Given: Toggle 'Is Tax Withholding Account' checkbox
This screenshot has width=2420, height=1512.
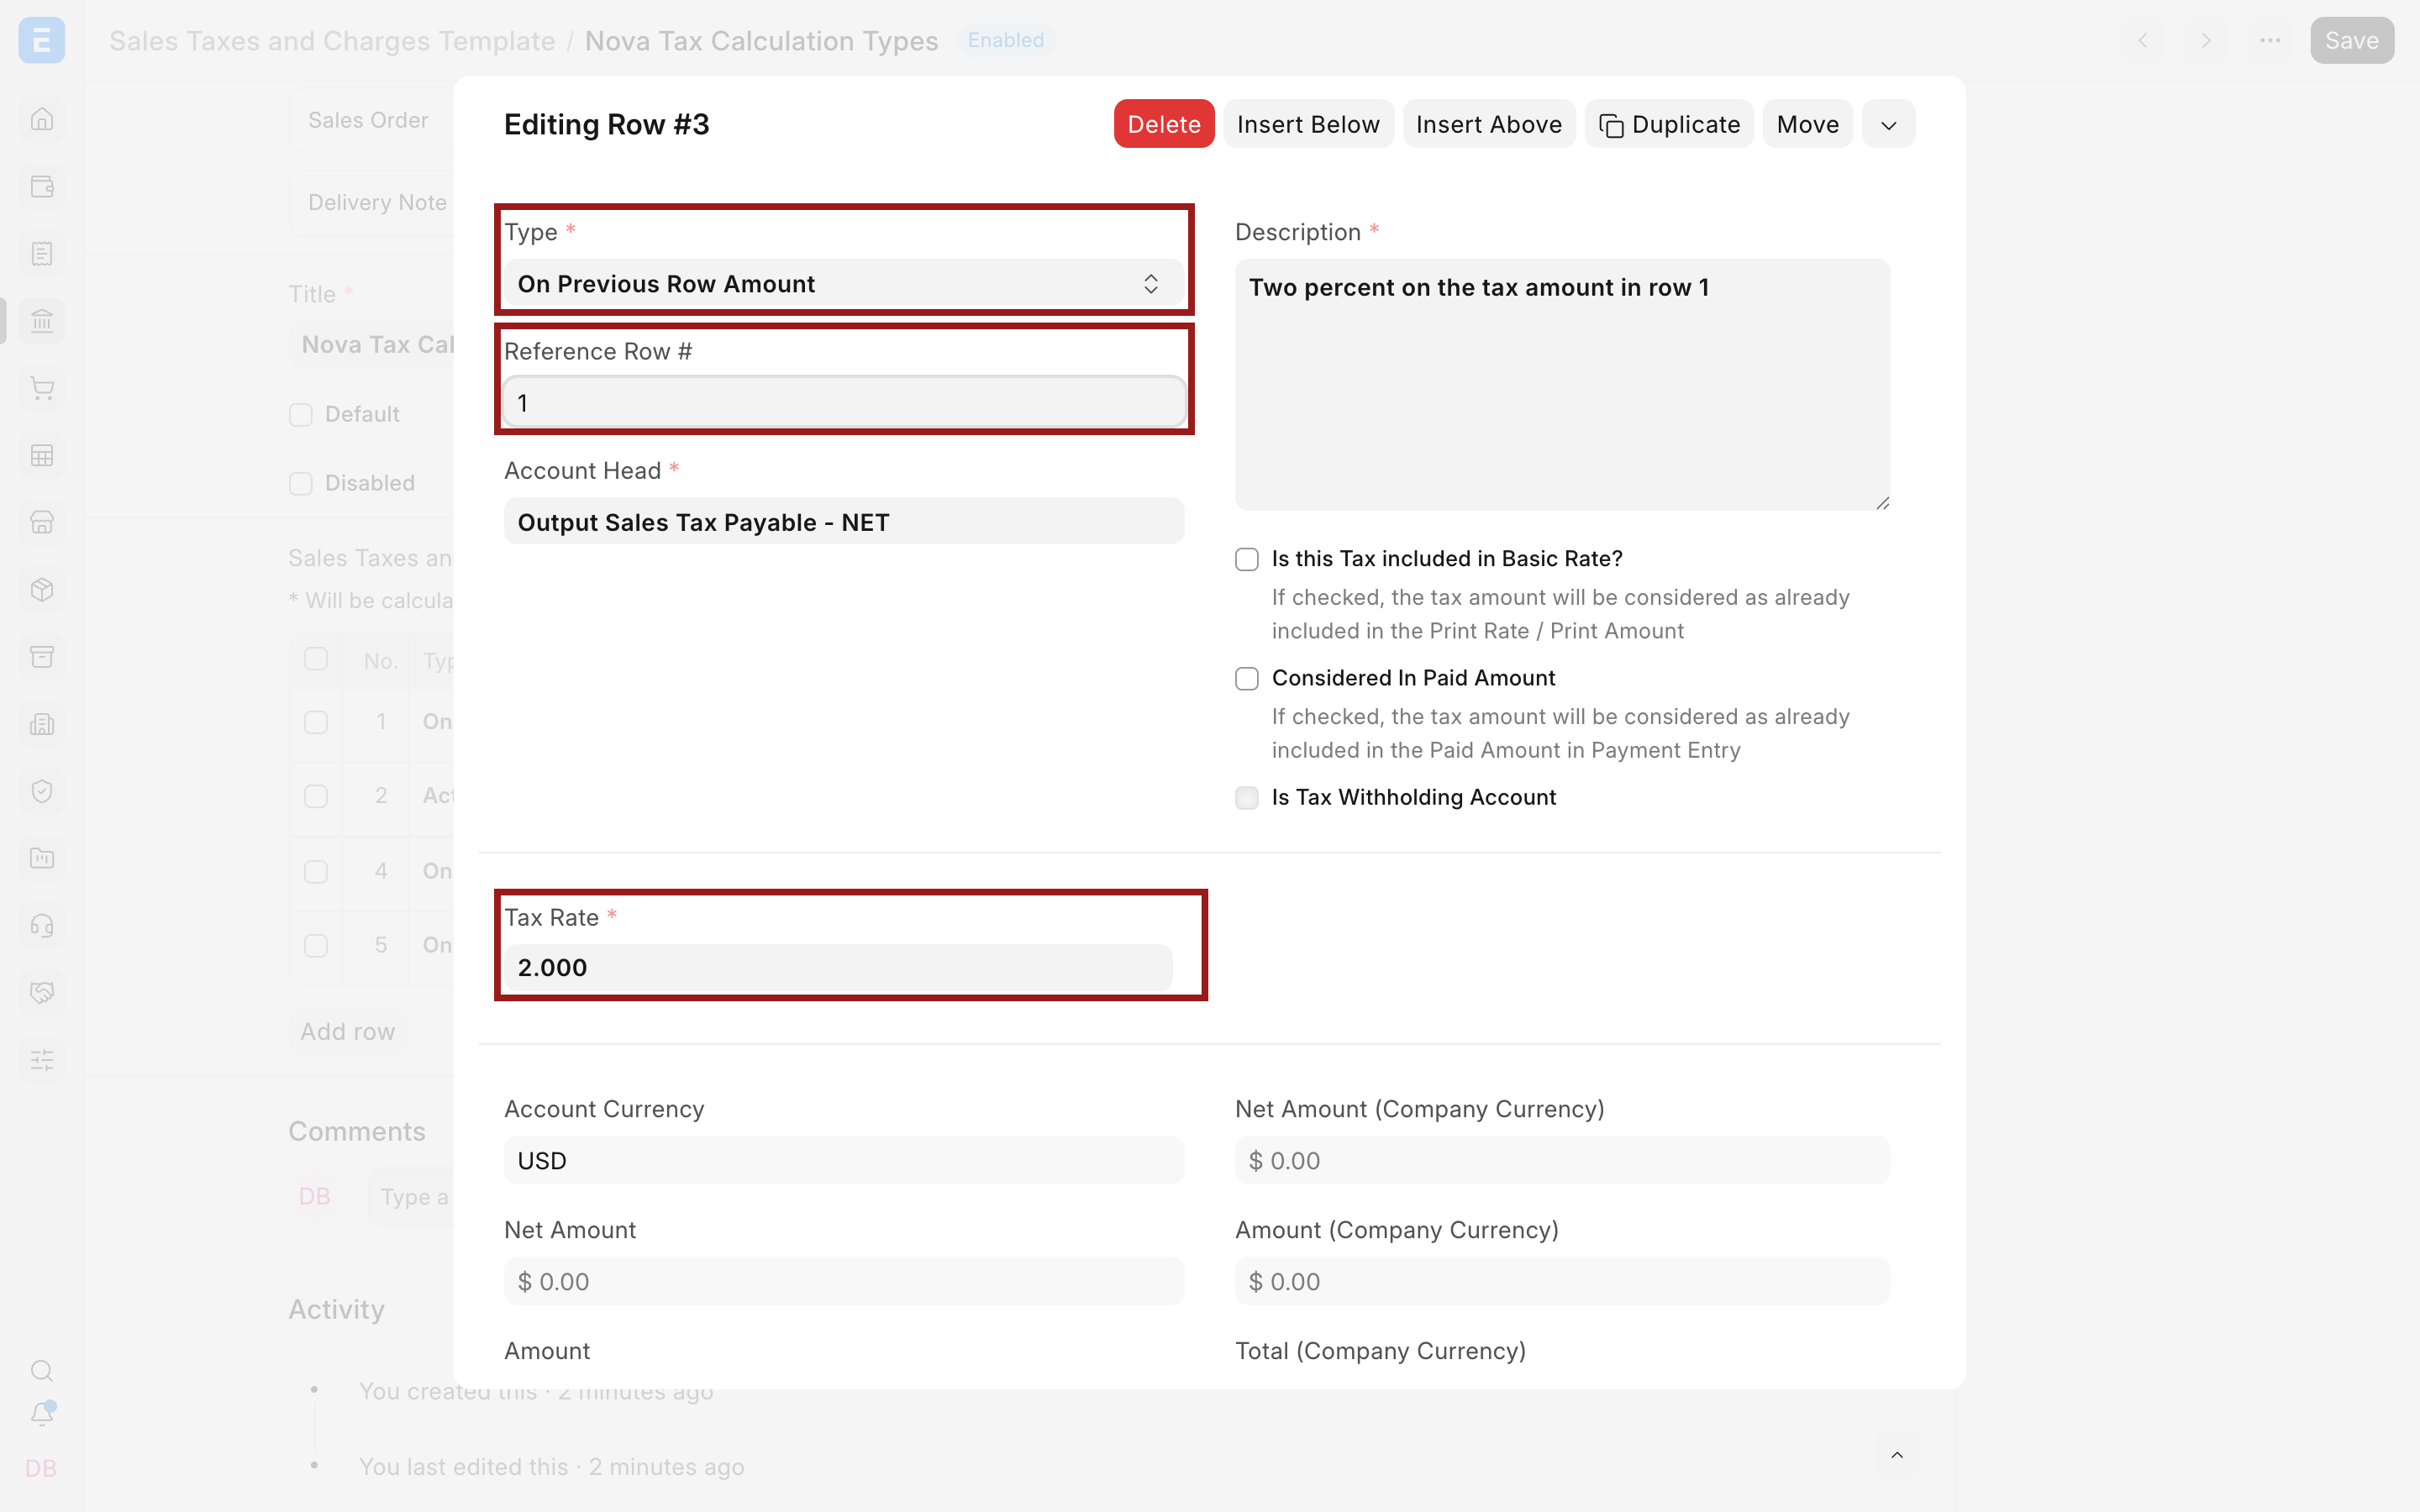Looking at the screenshot, I should tap(1247, 798).
